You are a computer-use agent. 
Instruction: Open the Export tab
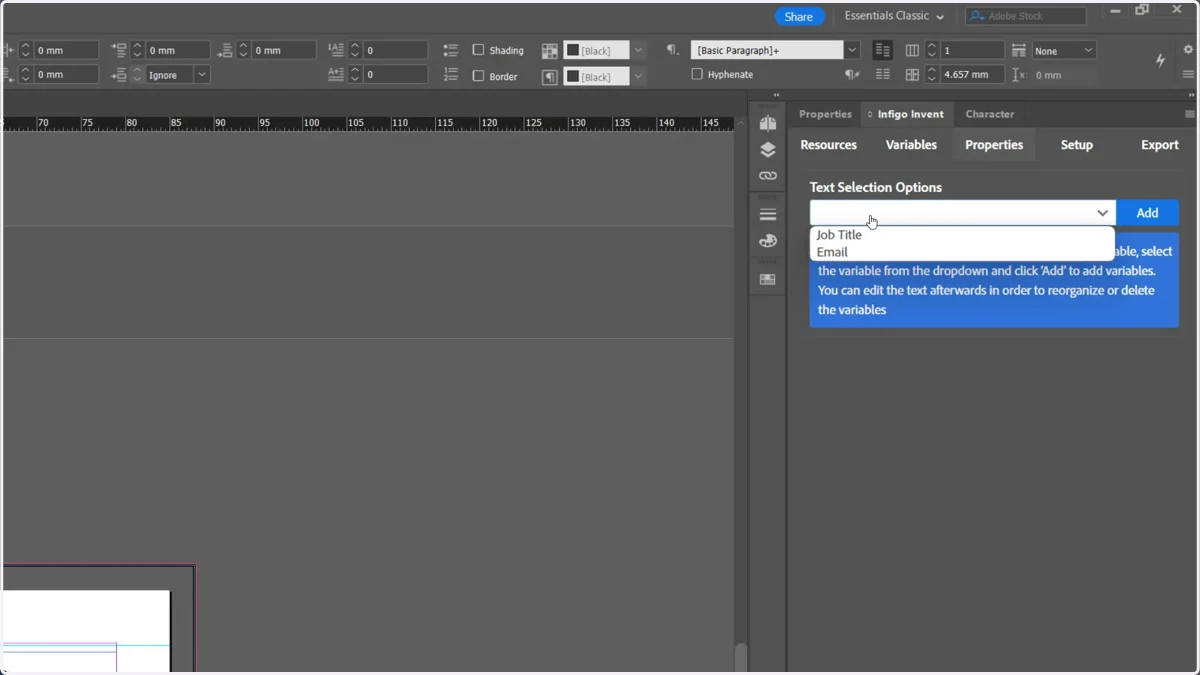(x=1160, y=145)
